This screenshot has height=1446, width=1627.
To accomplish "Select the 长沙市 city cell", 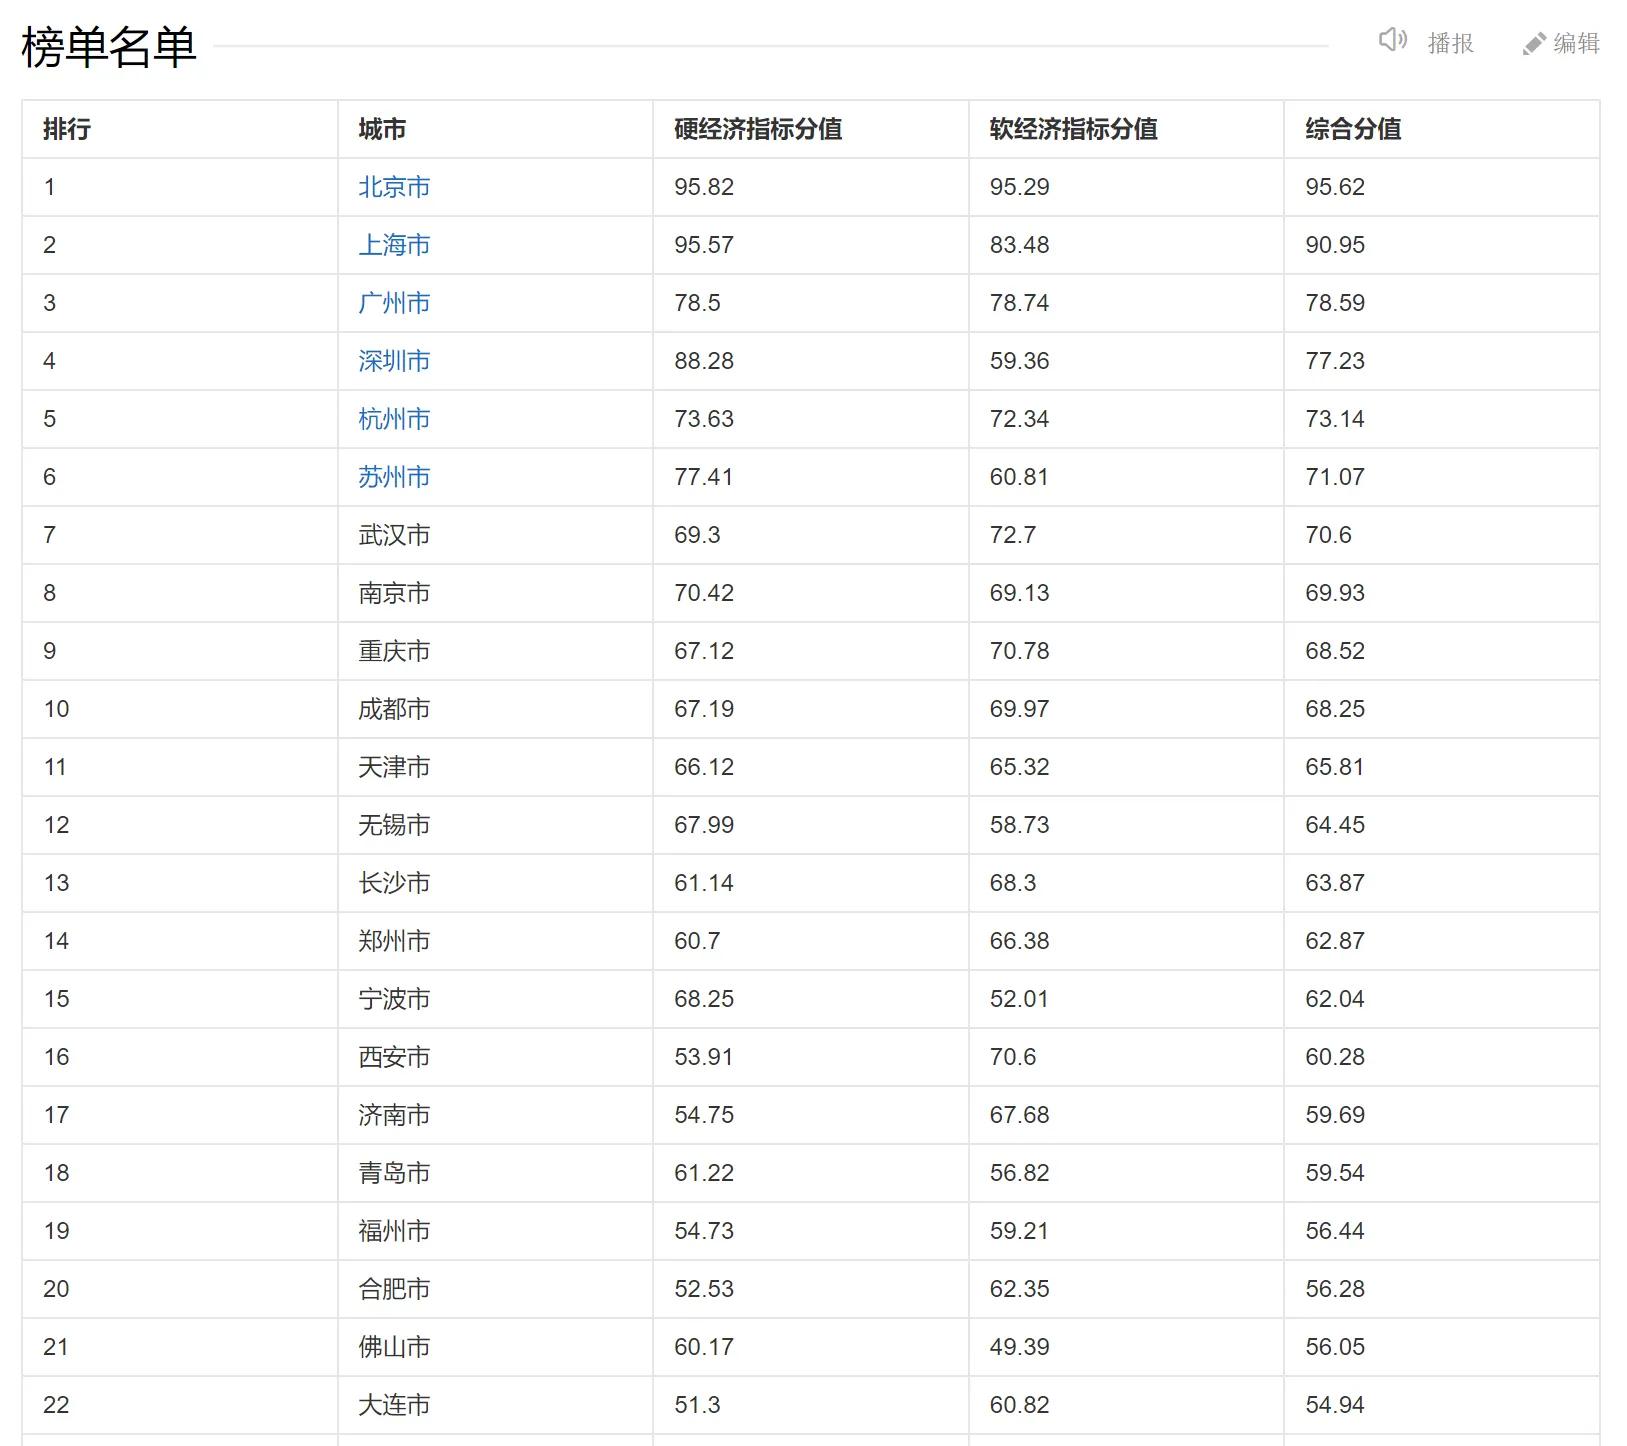I will (495, 883).
